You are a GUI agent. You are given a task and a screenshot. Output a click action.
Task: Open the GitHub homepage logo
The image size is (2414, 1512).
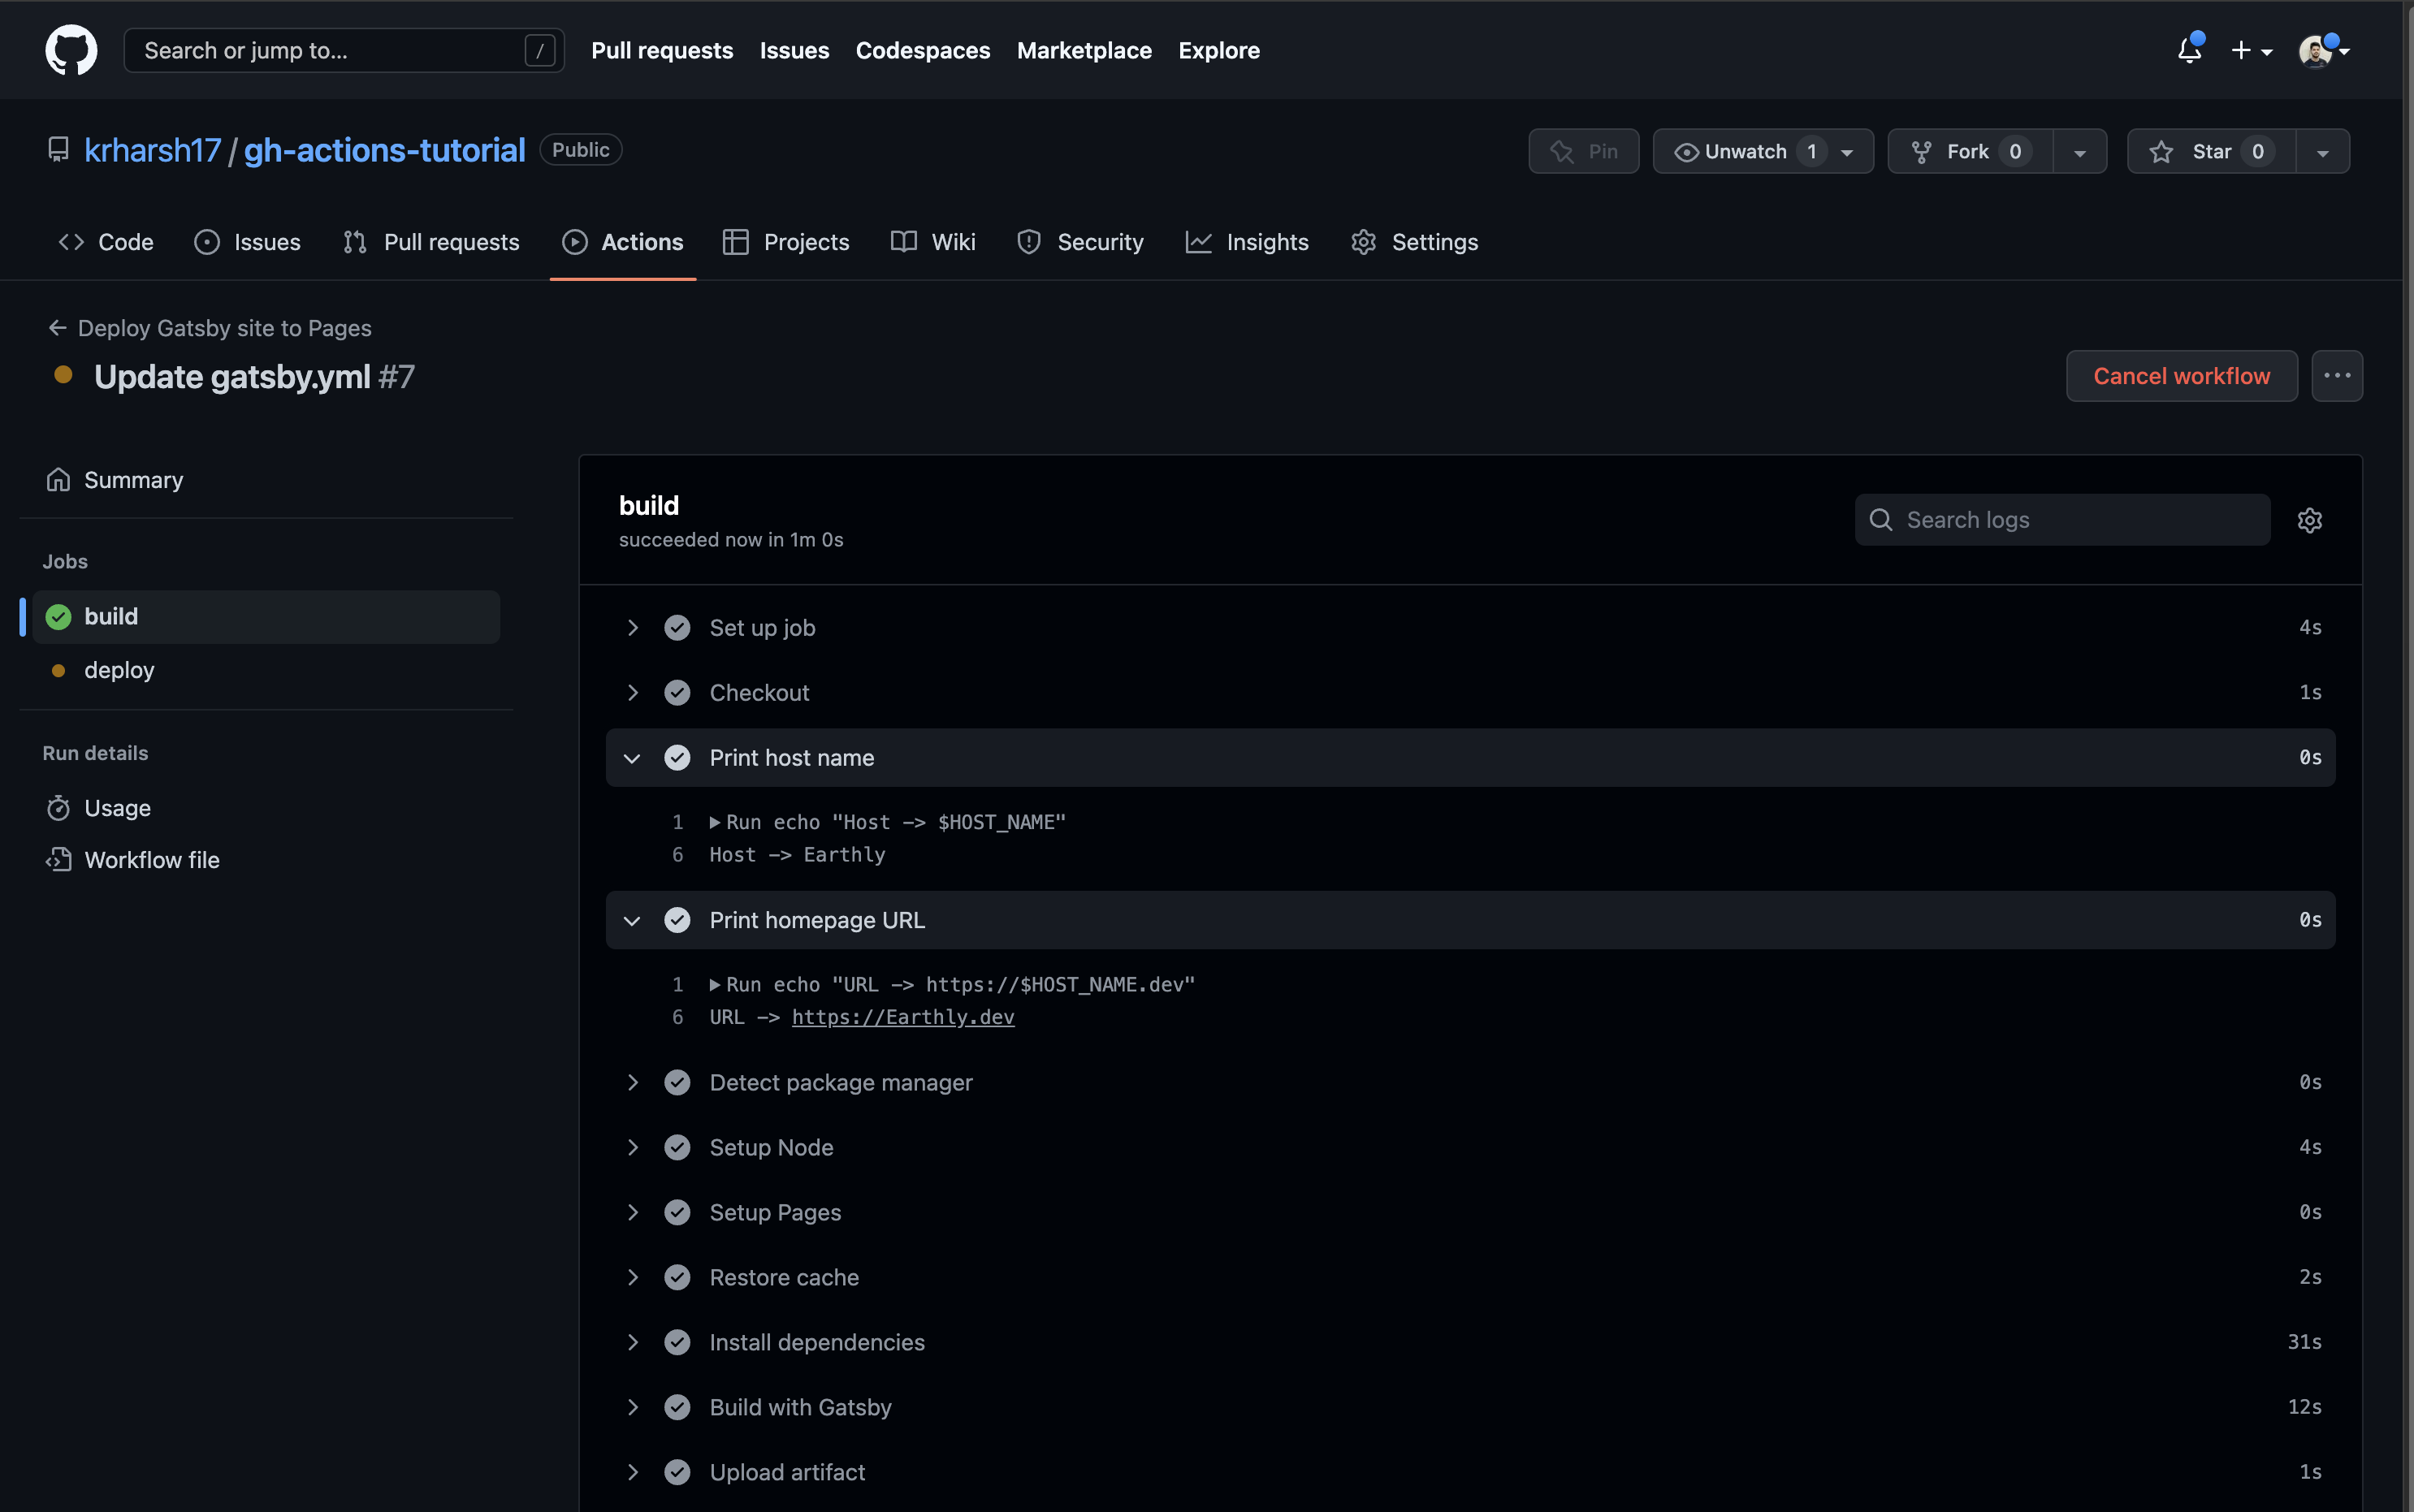[71, 50]
